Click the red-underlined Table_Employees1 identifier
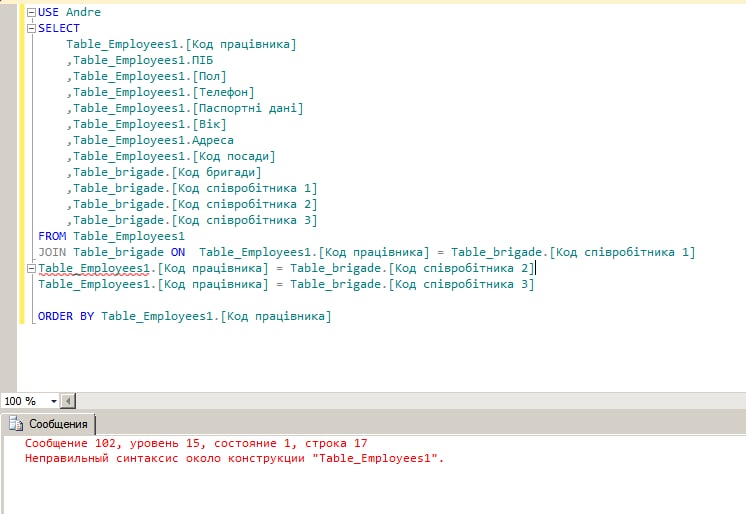Viewport: 746px width, 514px height. pos(94,269)
